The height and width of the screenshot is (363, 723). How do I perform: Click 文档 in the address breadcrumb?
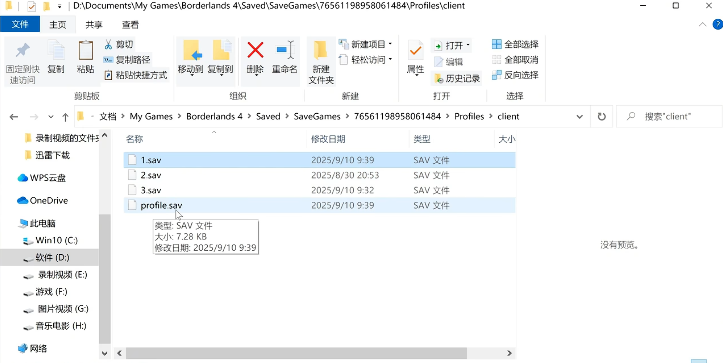pos(108,117)
